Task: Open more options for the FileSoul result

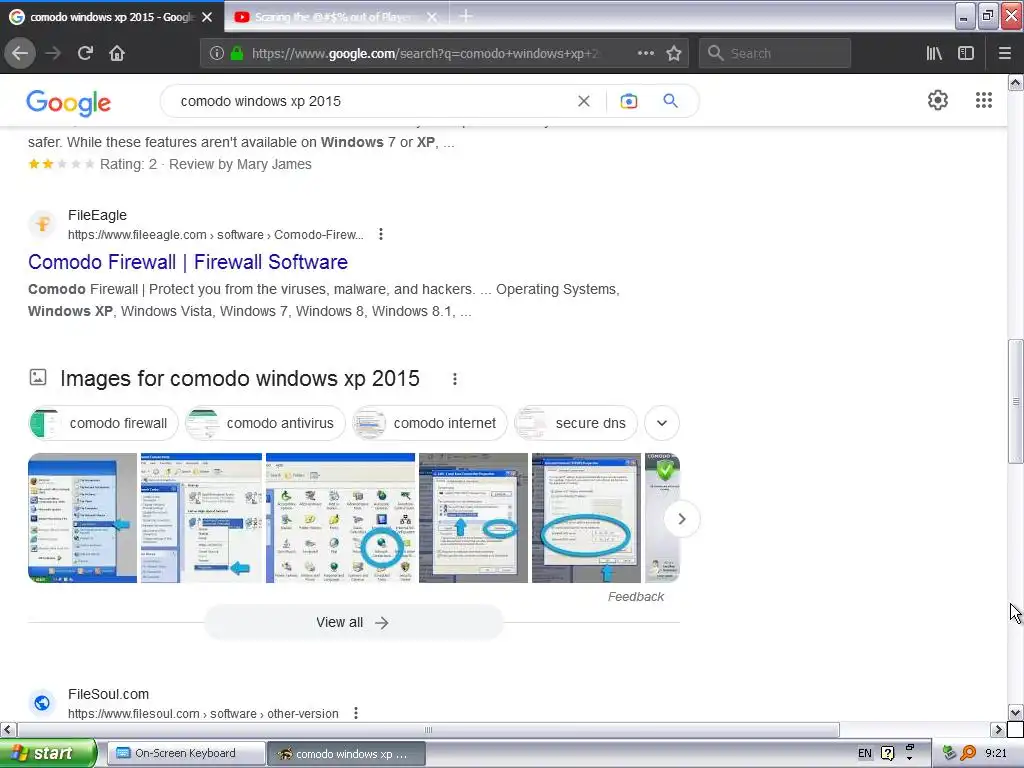Action: pos(355,713)
